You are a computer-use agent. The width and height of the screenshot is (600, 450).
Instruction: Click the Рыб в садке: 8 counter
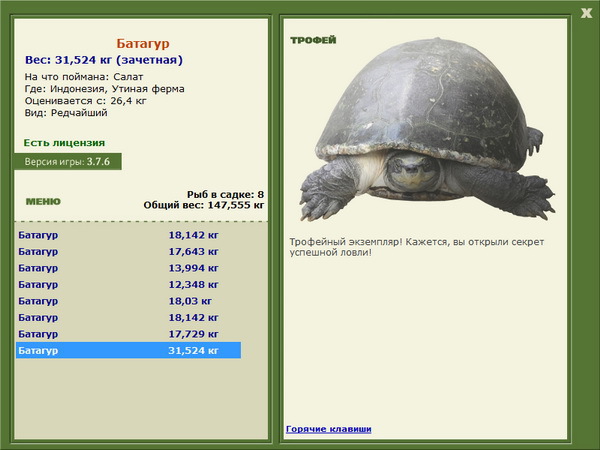225,194
